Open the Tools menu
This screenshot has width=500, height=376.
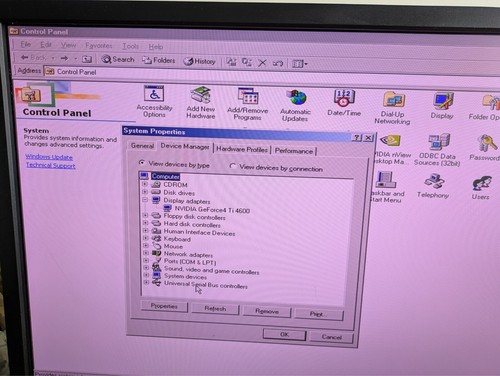click(130, 46)
